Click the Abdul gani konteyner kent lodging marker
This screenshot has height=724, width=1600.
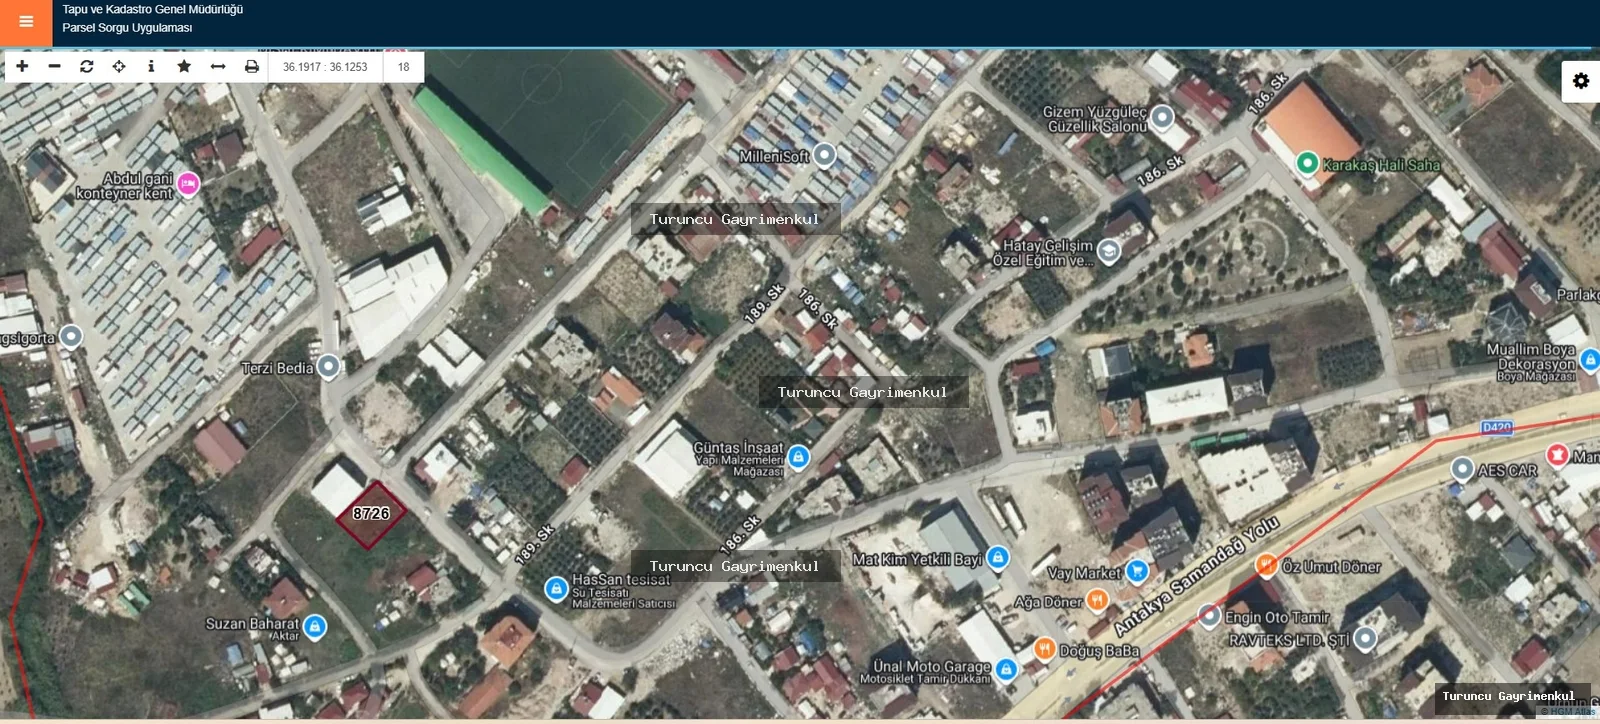point(188,184)
